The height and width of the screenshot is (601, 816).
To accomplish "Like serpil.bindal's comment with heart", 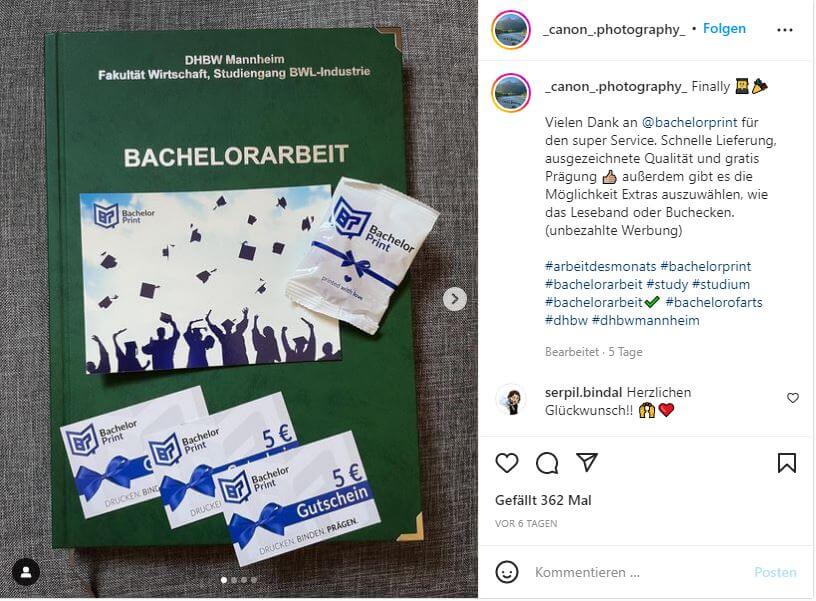I will pos(792,398).
